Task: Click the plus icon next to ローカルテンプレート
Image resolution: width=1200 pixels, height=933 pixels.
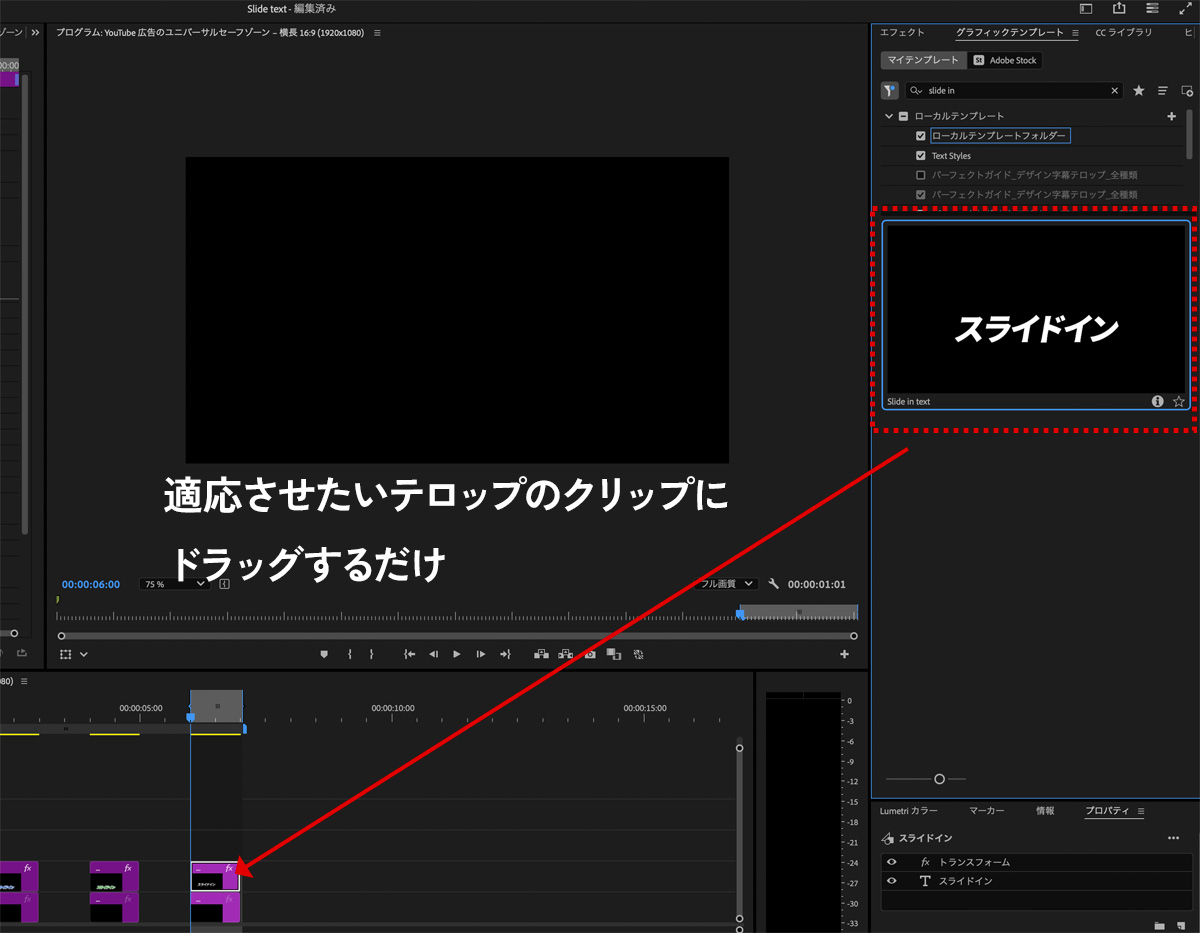Action: [x=1172, y=116]
